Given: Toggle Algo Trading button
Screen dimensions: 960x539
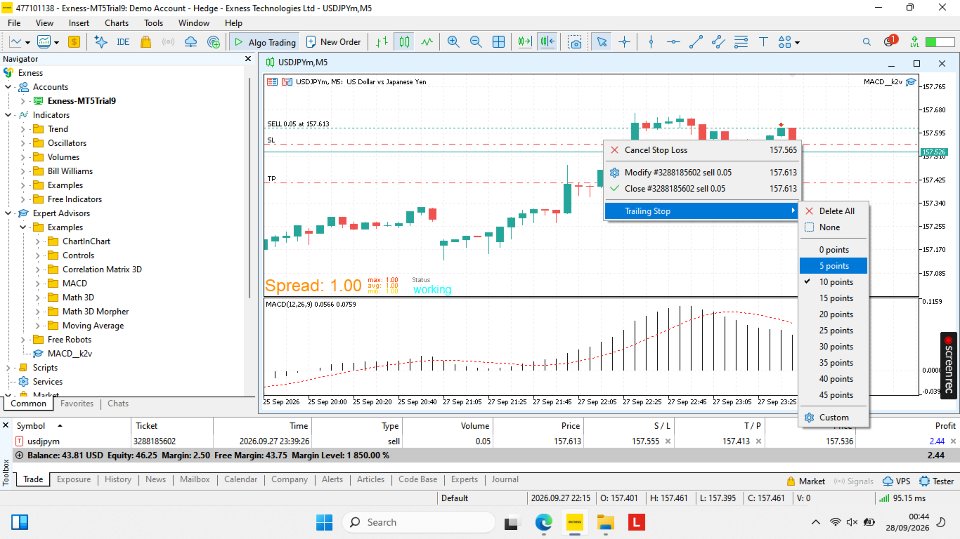Looking at the screenshot, I should [264, 42].
